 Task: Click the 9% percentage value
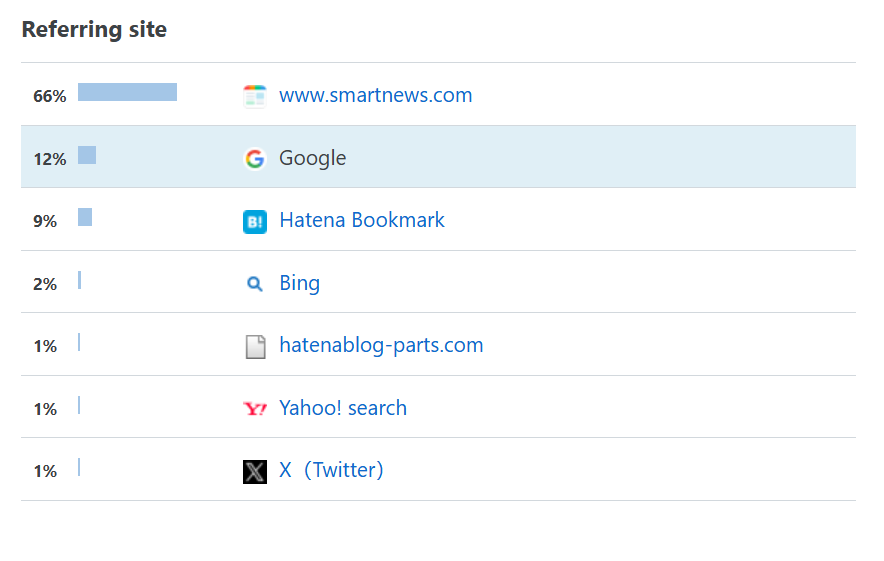pos(45,221)
